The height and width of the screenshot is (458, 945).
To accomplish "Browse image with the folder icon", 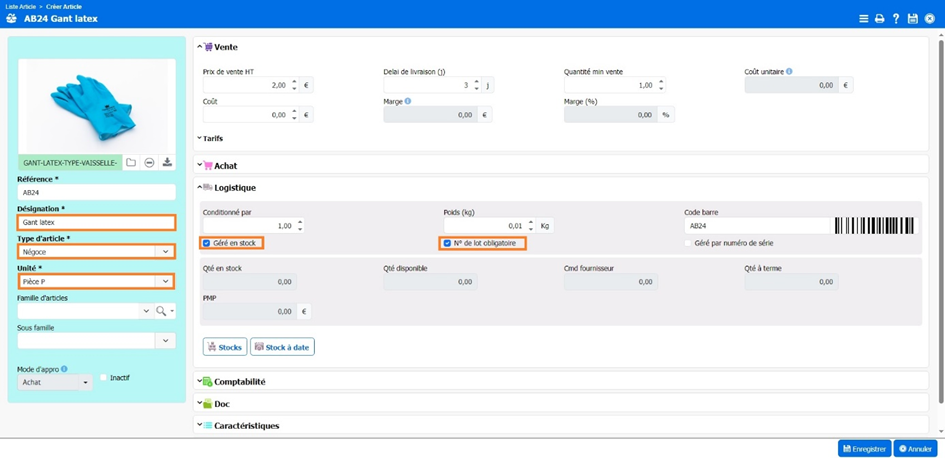I will point(131,162).
